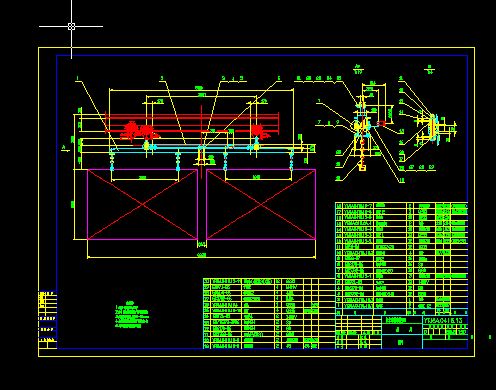Pick the drawing number text in the title block
The image size is (496, 390).
click(x=443, y=320)
